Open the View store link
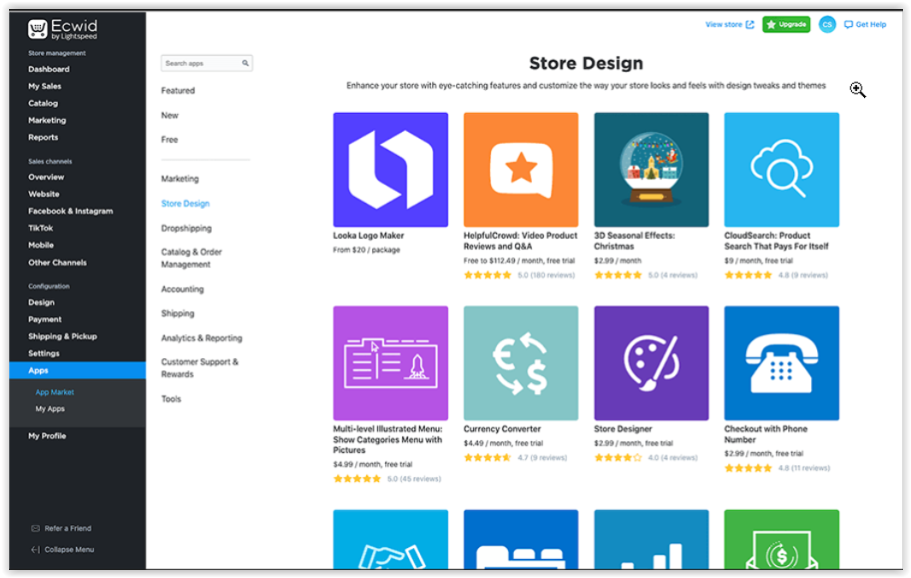Screen dimensions: 911x578 pos(729,24)
